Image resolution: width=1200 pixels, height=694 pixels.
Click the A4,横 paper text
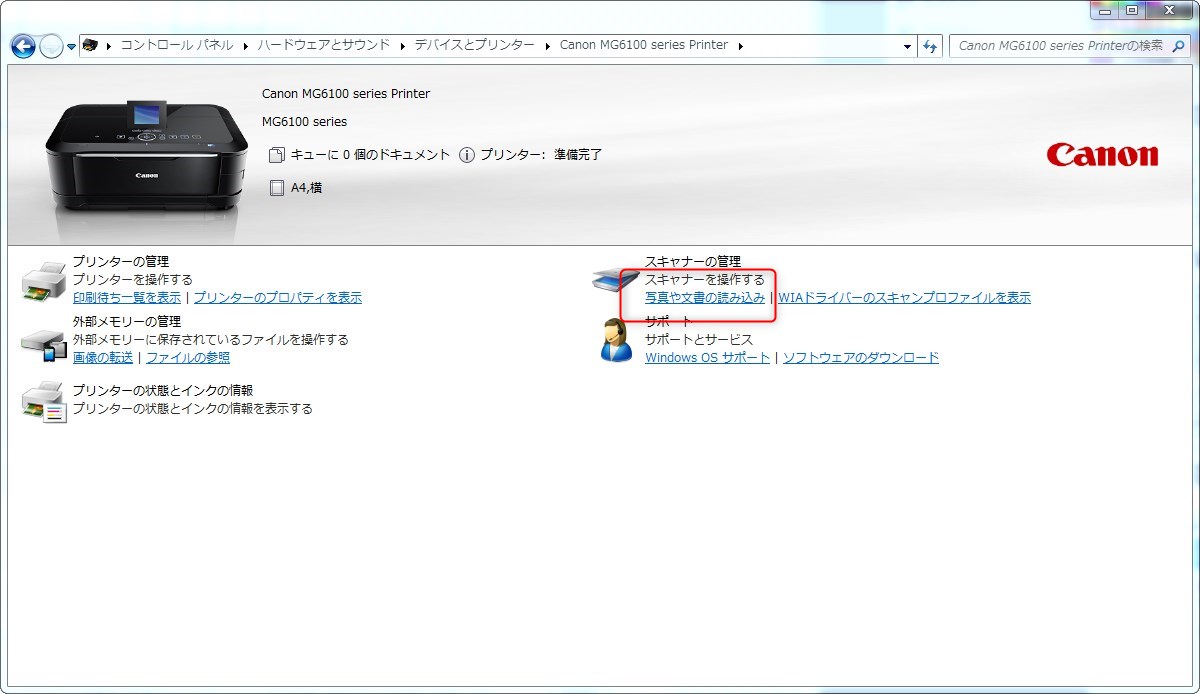306,188
